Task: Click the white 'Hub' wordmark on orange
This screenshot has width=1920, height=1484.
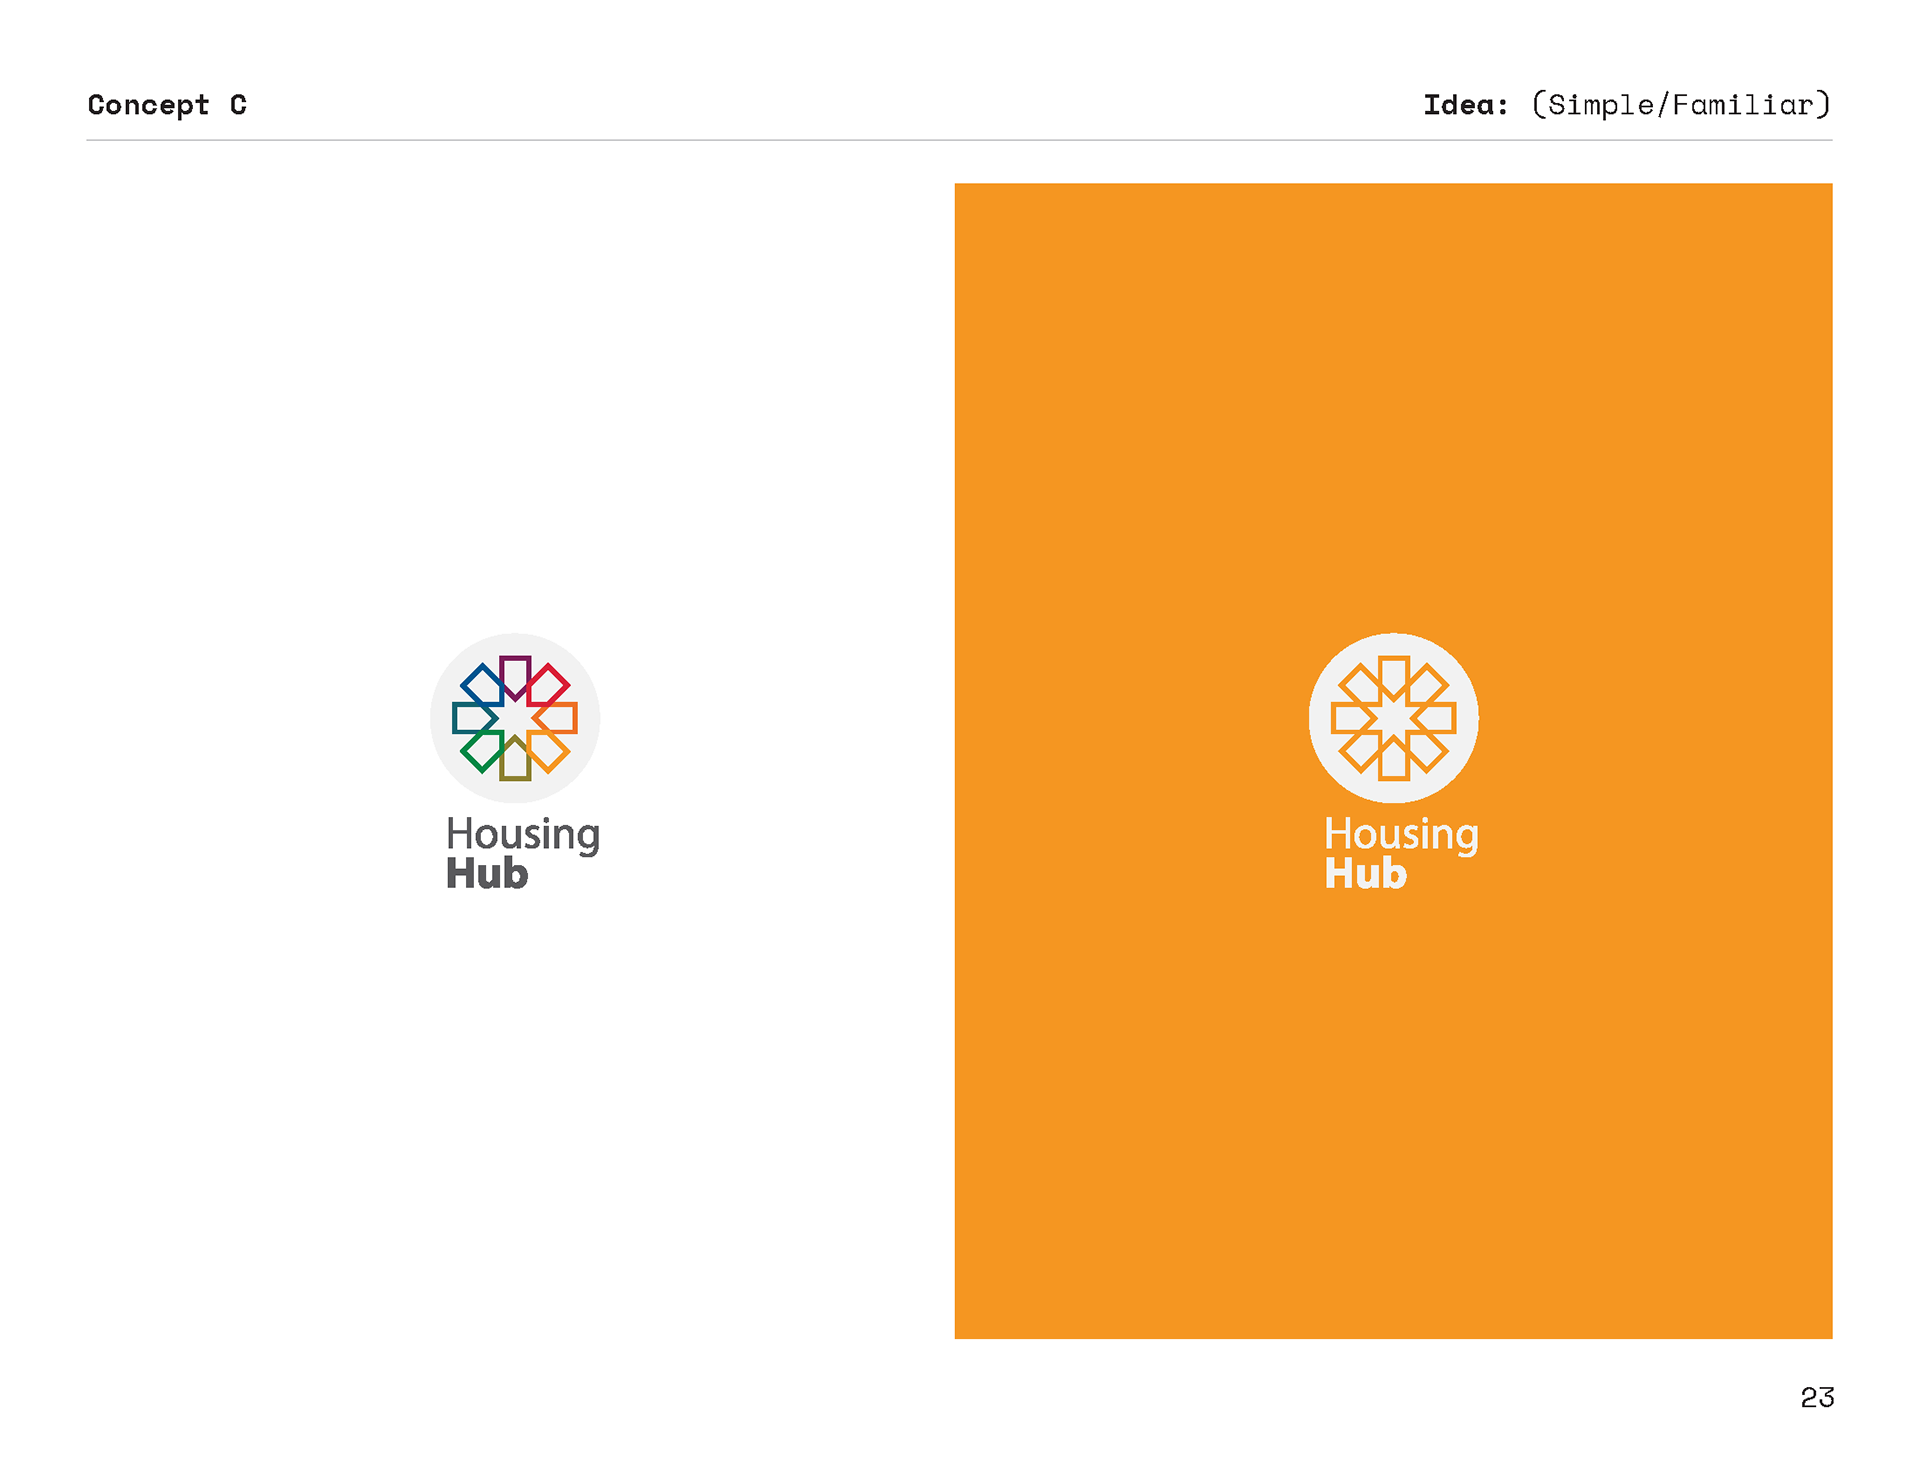Action: click(1365, 874)
